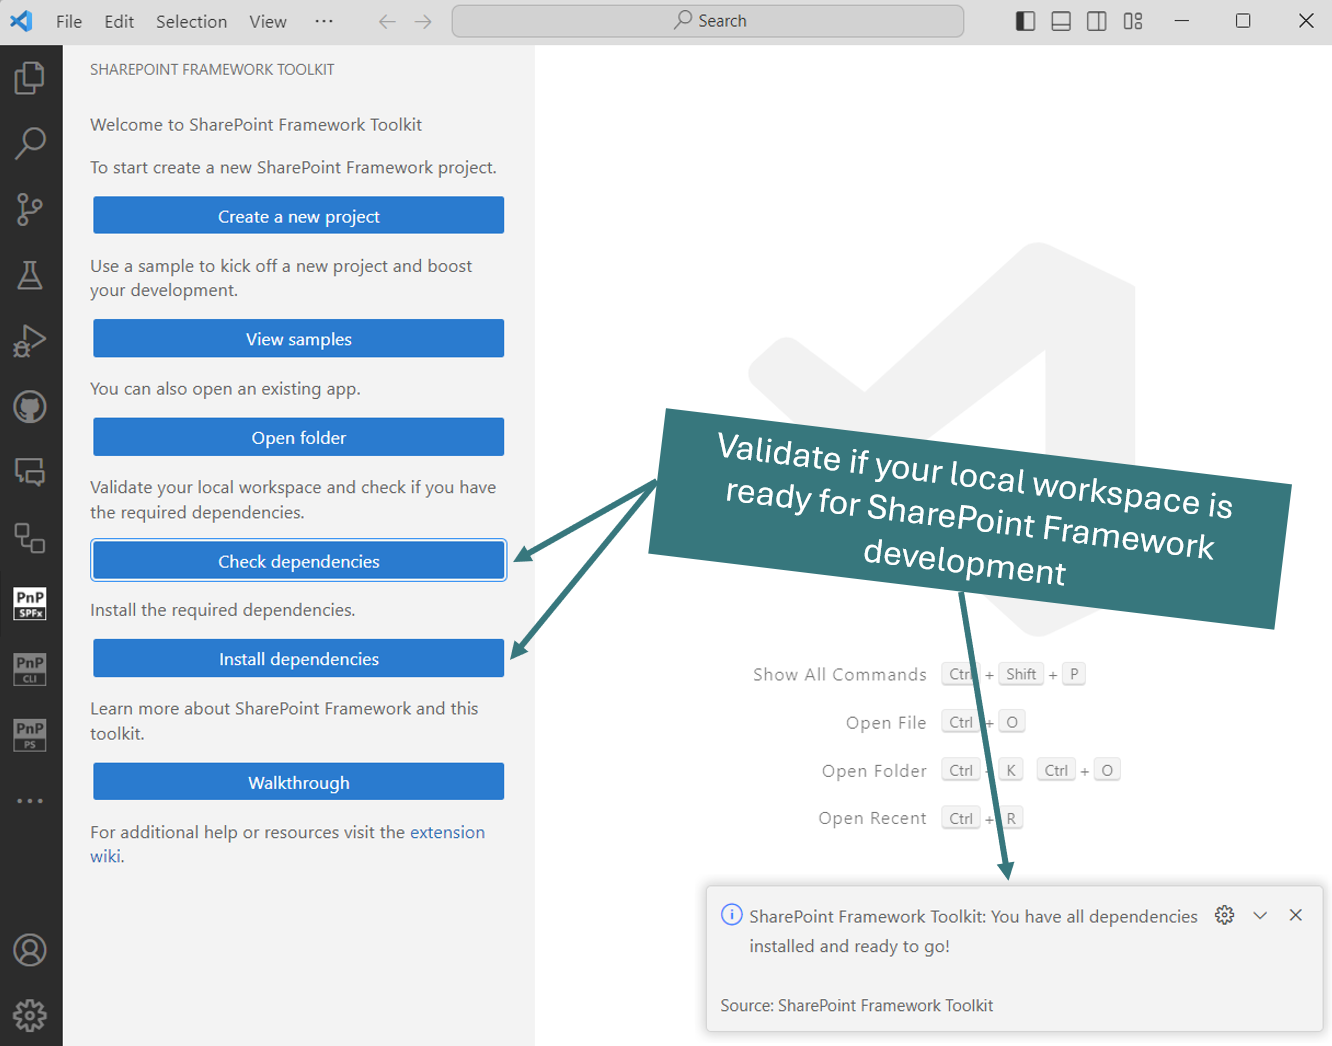Screen dimensions: 1332x1046
Task: Click the Open folder button
Action: [x=299, y=437]
